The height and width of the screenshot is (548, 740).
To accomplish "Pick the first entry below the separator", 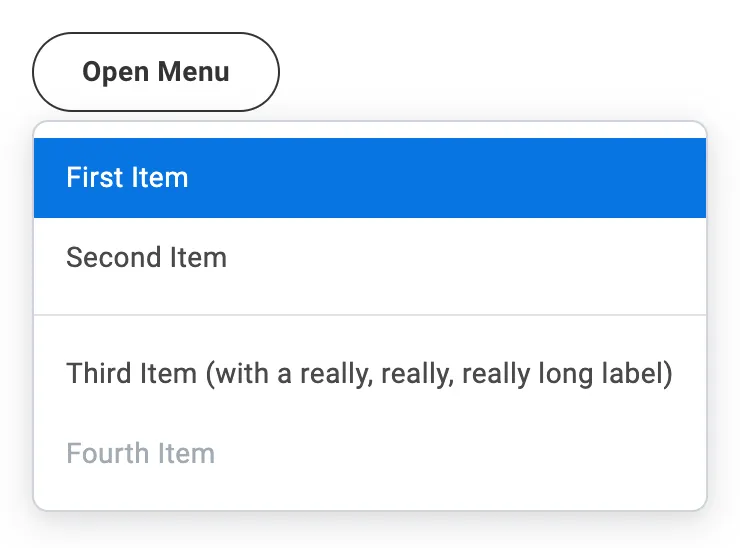I will point(370,374).
